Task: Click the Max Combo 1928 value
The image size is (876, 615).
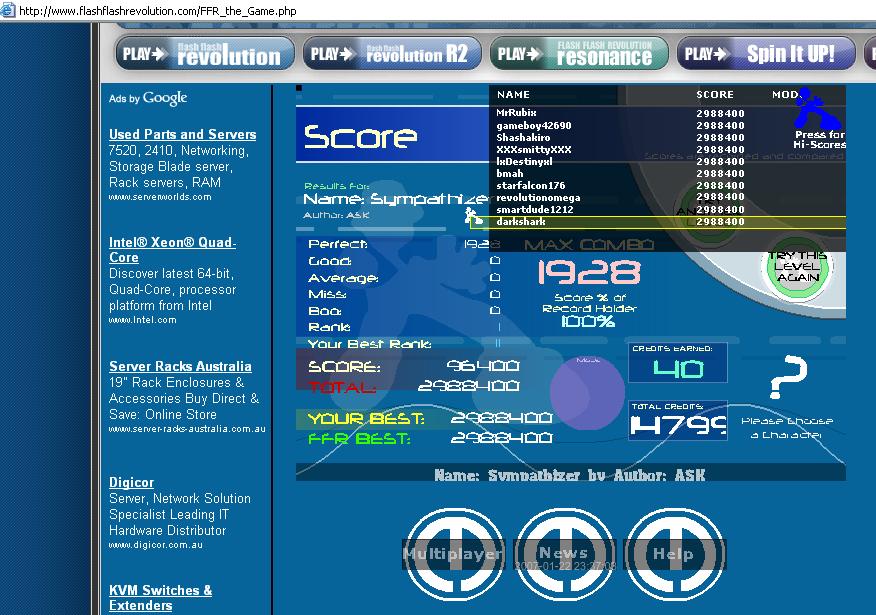Action: pos(589,273)
